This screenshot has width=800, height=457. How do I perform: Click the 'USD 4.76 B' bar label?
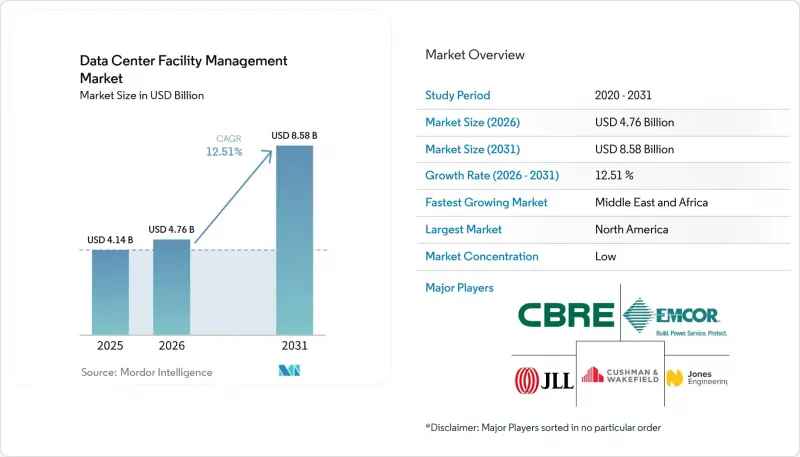(x=171, y=230)
